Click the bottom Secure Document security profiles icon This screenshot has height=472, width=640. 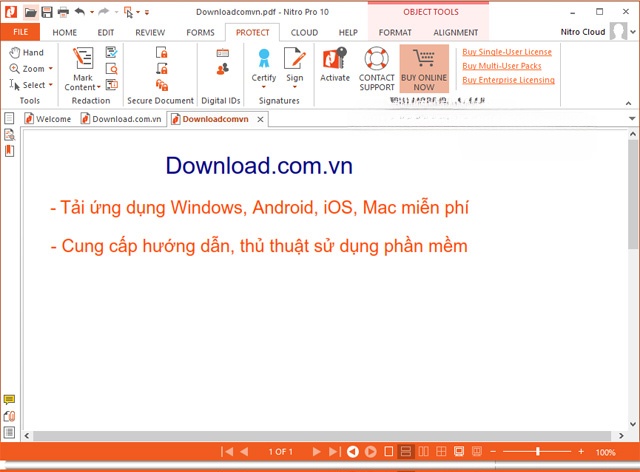tap(162, 85)
